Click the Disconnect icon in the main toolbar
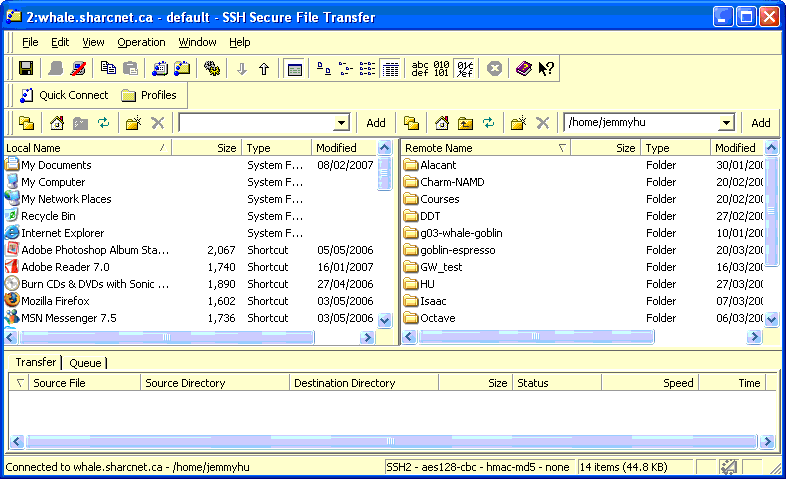This screenshot has height=479, width=786. click(x=78, y=69)
